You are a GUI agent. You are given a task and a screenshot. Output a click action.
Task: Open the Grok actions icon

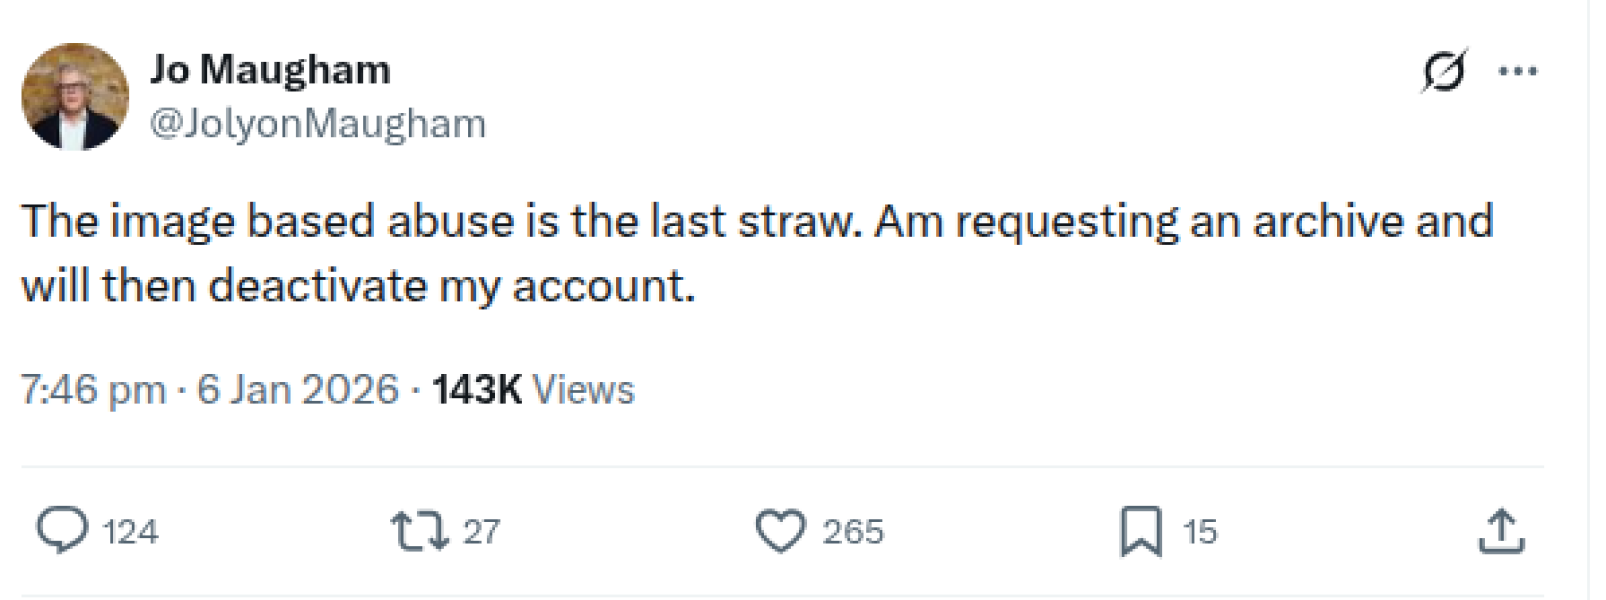pos(1444,71)
